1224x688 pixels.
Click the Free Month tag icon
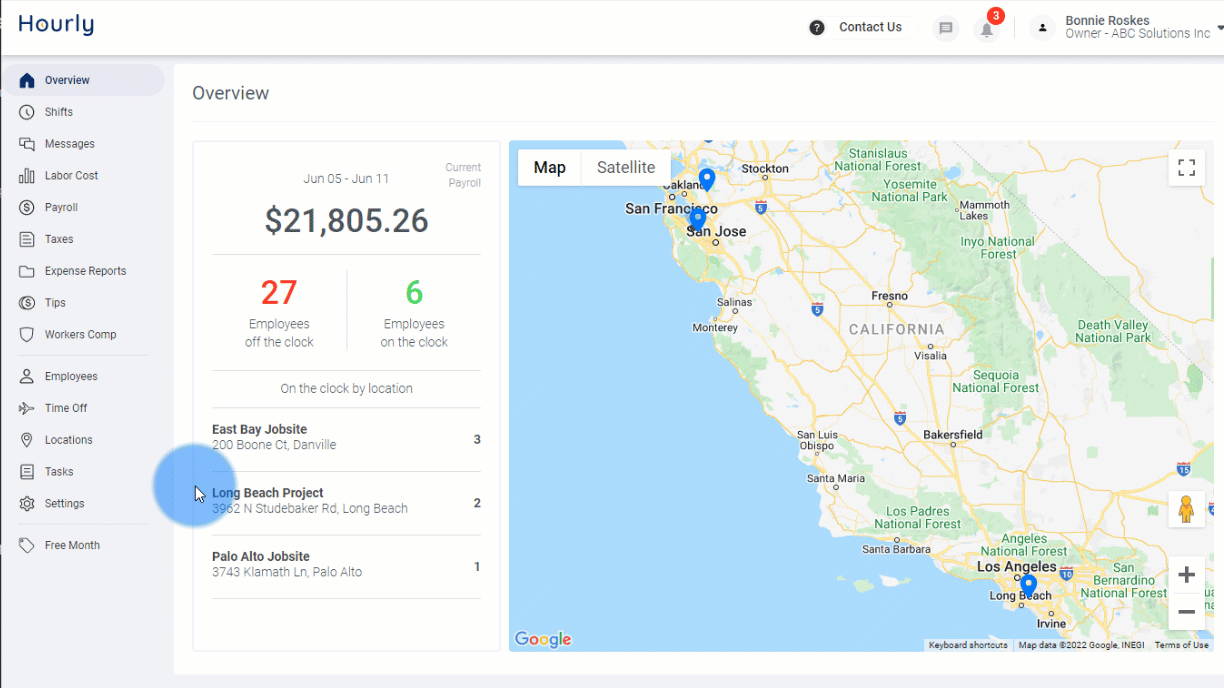point(27,545)
